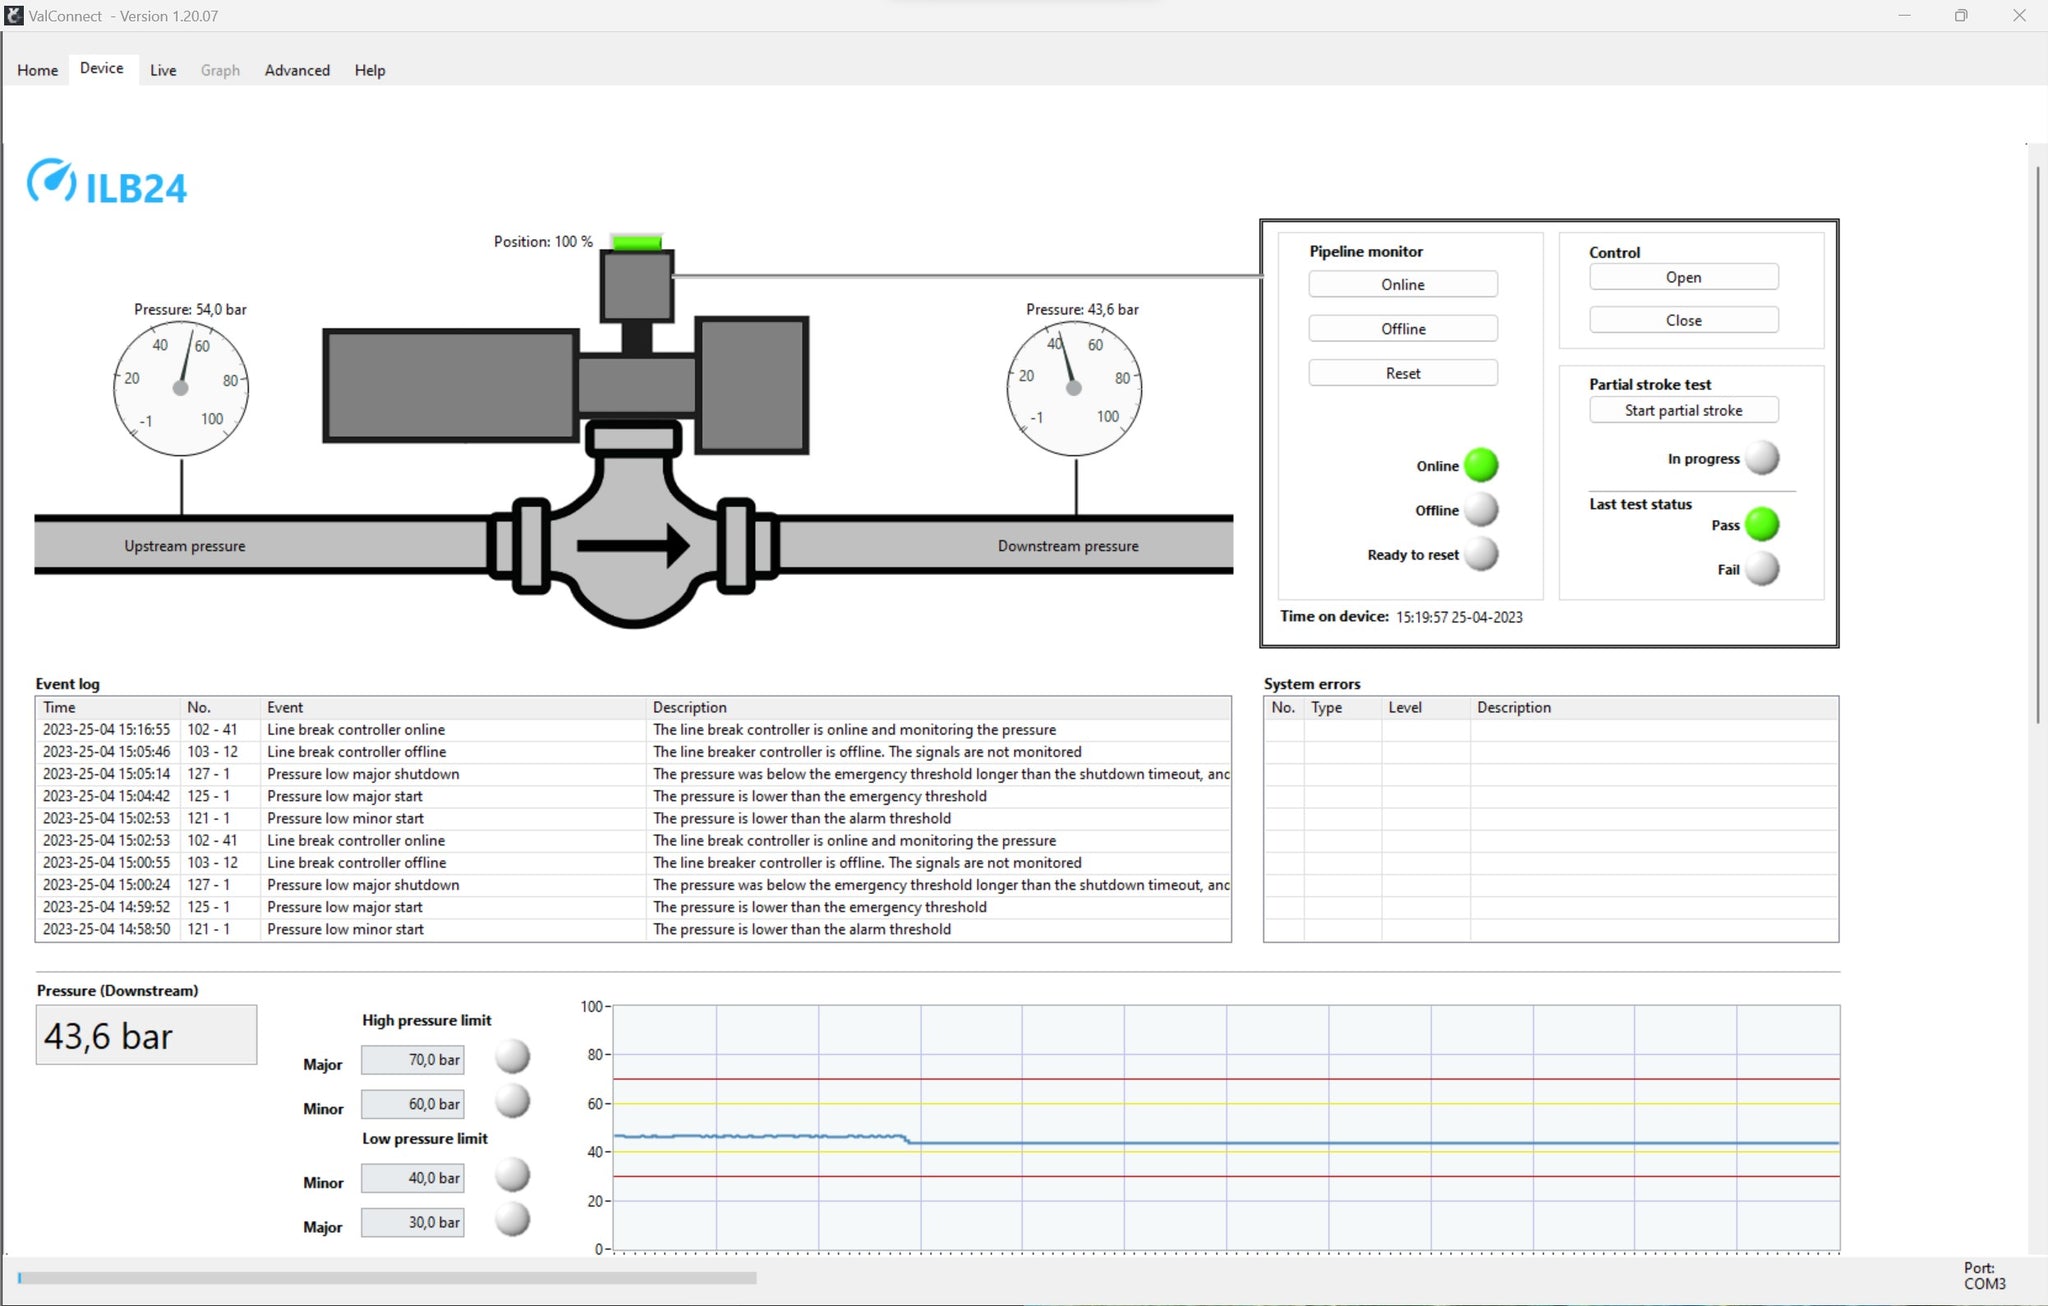Click the valve body flow arrow

632,546
